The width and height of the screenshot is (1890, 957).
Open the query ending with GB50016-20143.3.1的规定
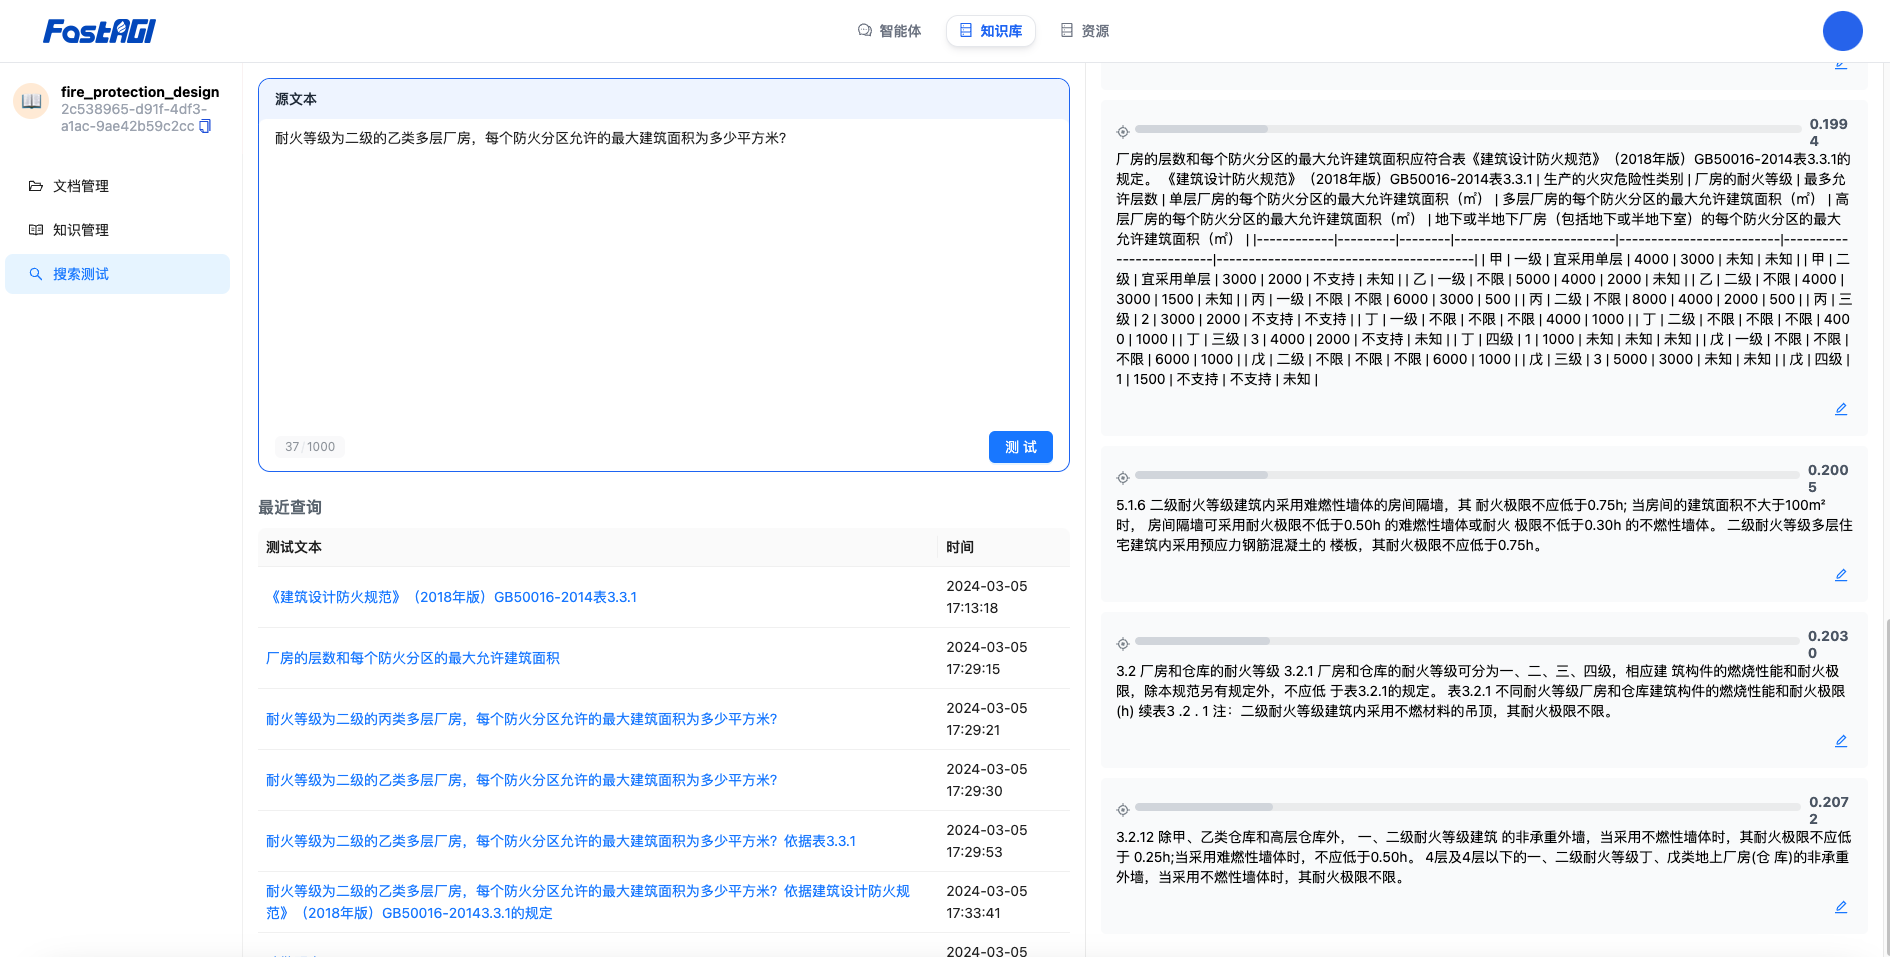588,902
